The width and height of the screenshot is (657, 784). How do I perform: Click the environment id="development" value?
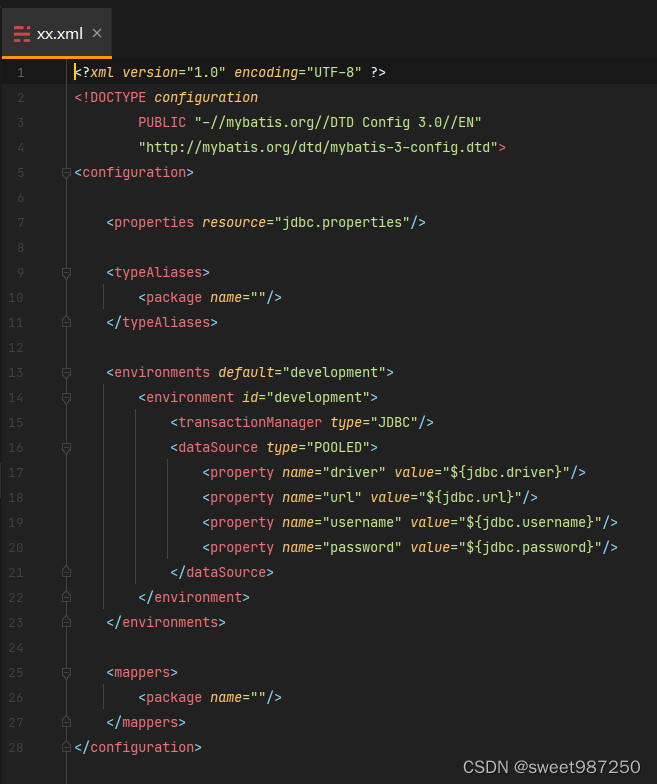[x=318, y=398]
